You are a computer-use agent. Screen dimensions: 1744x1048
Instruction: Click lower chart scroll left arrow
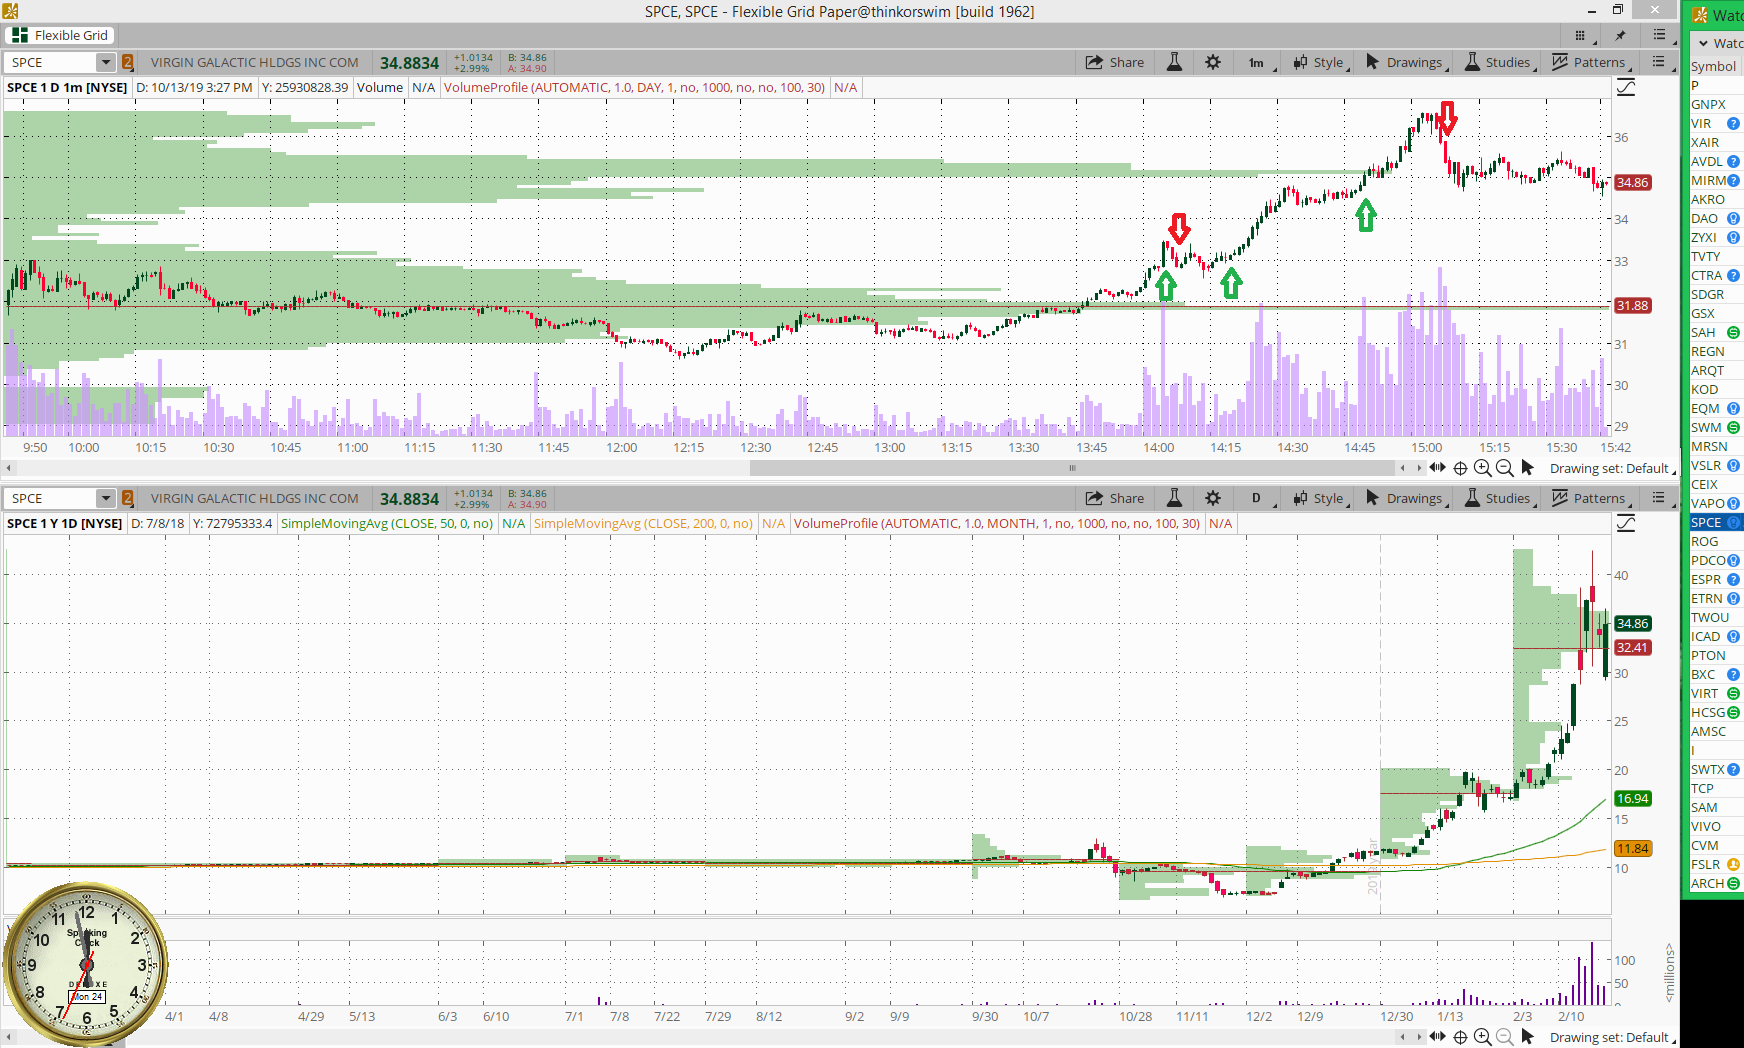pyautogui.click(x=9, y=1037)
